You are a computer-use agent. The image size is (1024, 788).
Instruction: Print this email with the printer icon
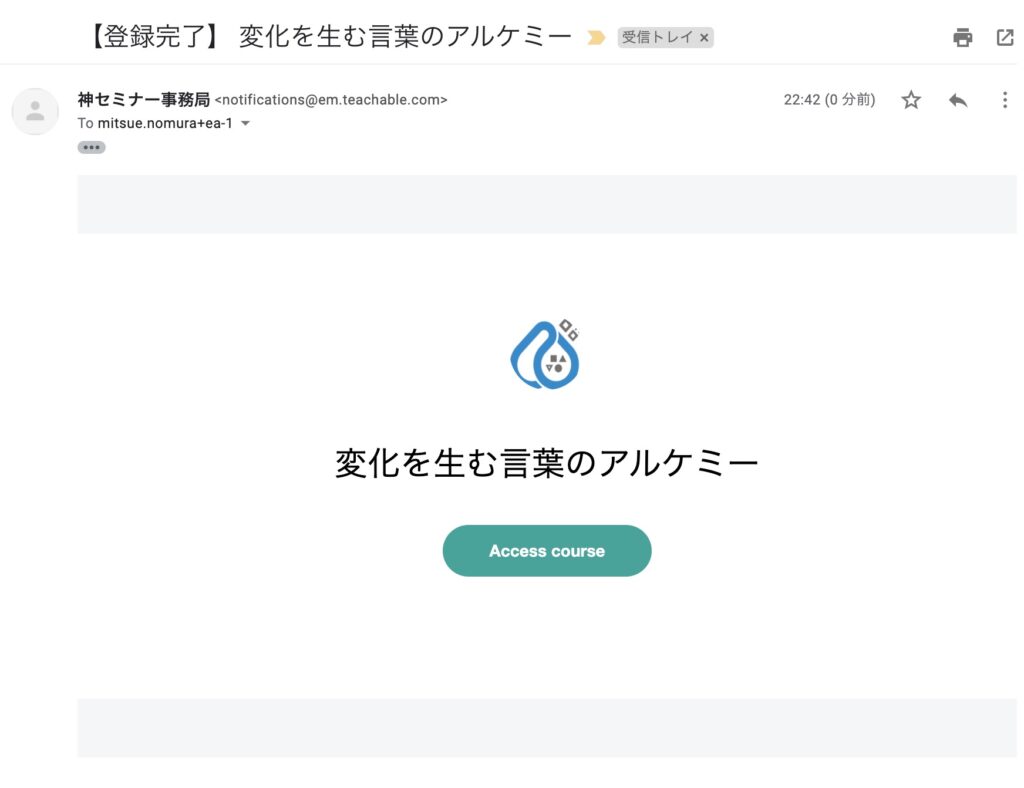coord(962,37)
